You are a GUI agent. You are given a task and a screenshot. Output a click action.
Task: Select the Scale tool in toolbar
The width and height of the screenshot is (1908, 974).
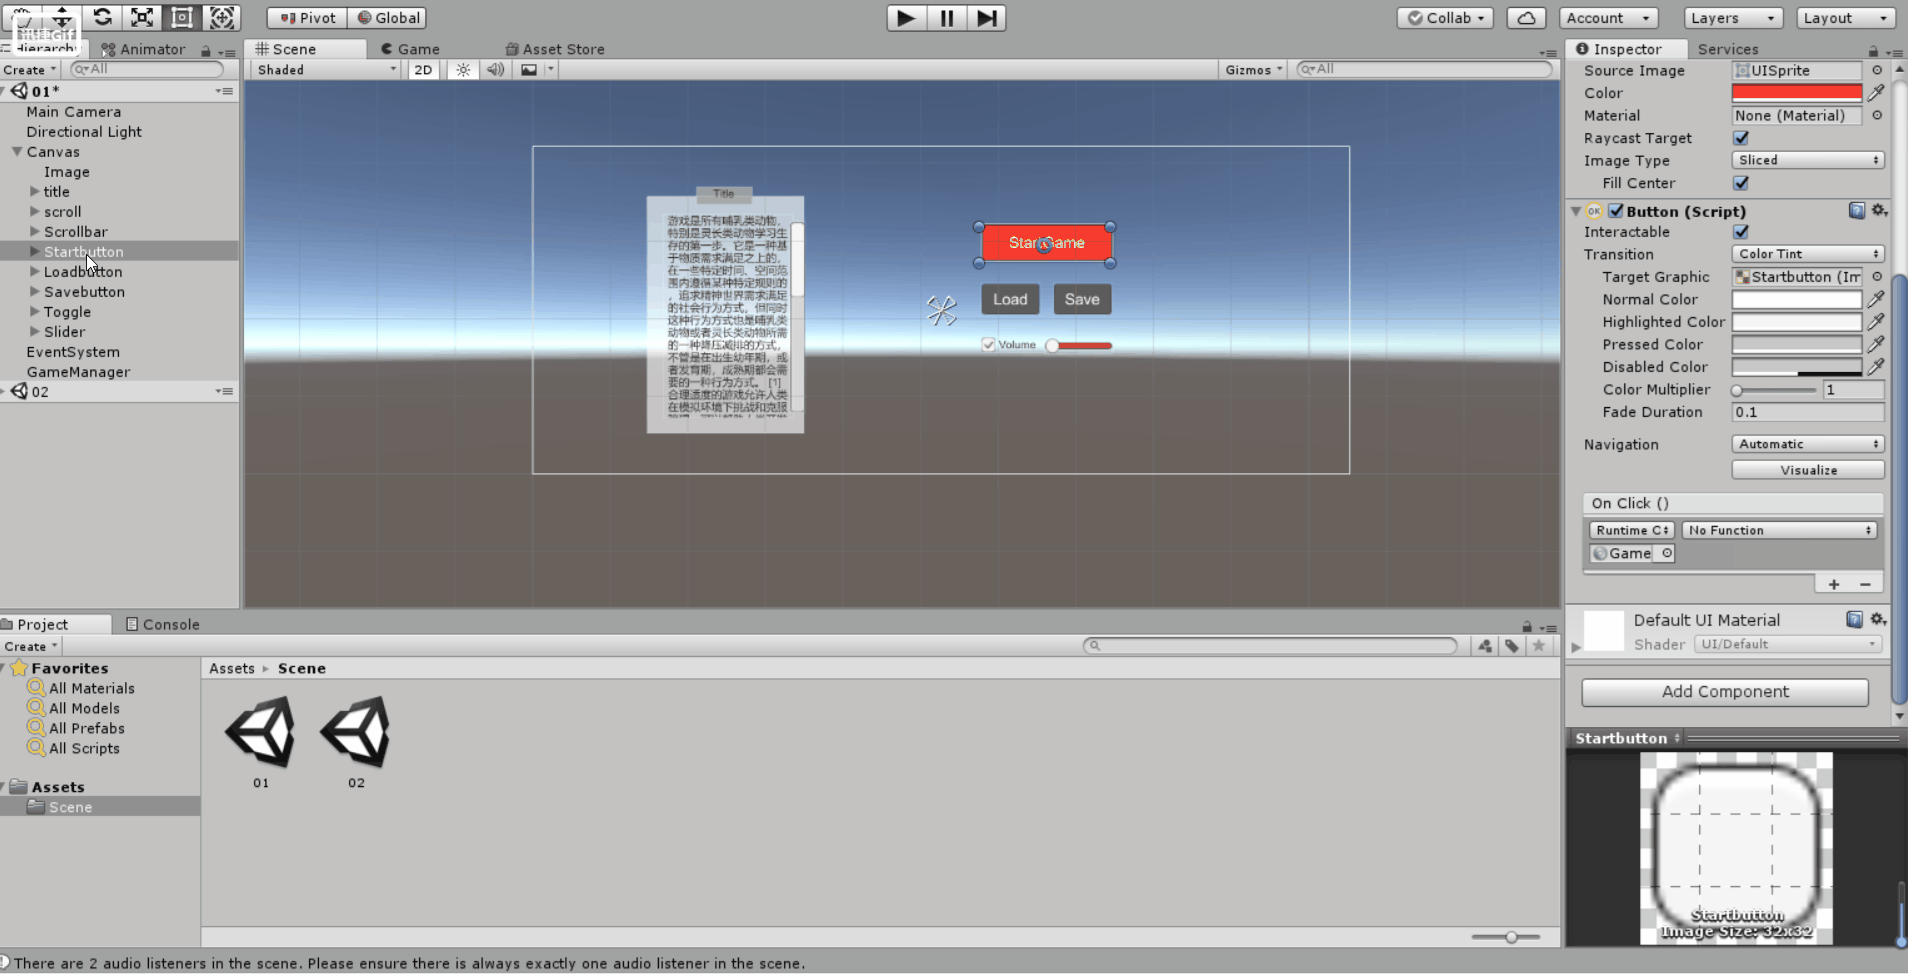coord(142,17)
